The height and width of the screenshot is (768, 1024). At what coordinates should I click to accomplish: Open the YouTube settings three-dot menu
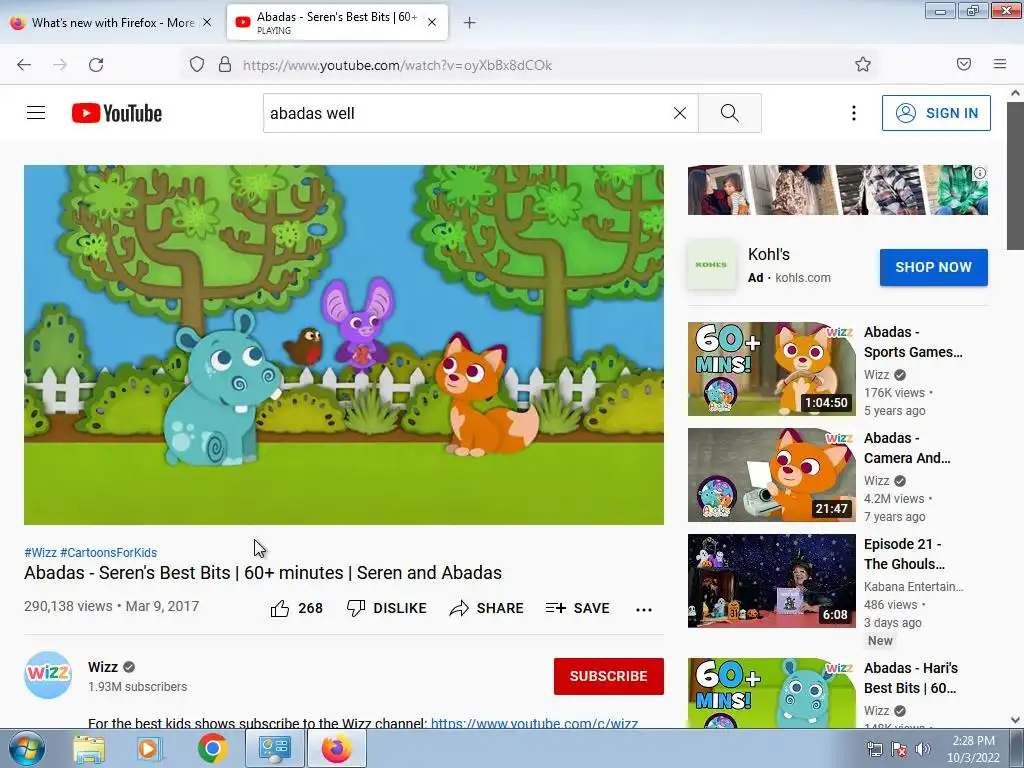point(854,113)
